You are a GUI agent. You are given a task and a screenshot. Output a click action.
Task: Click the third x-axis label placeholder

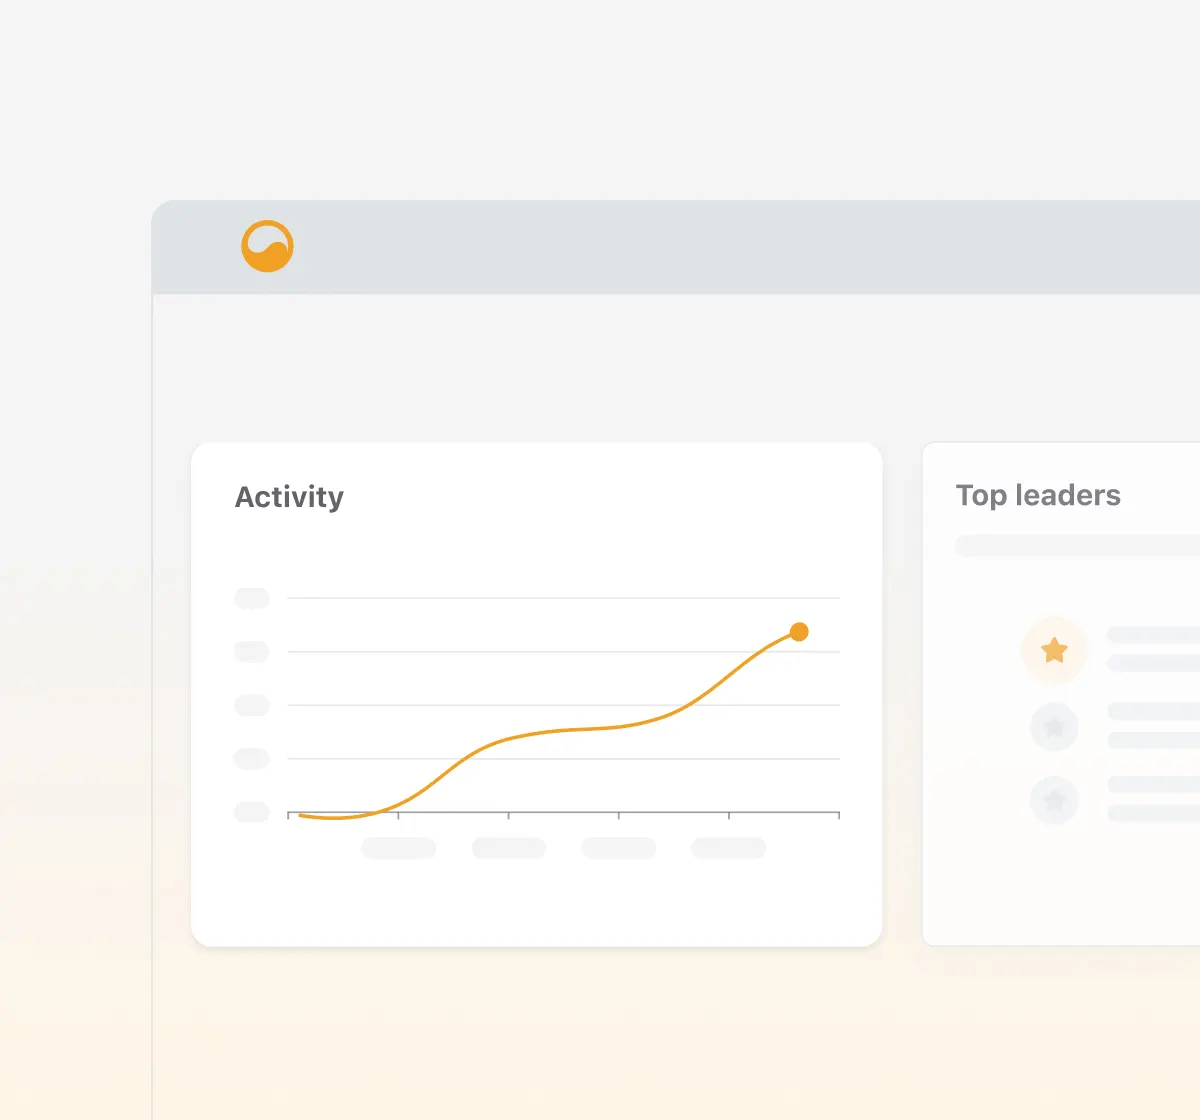pos(618,848)
